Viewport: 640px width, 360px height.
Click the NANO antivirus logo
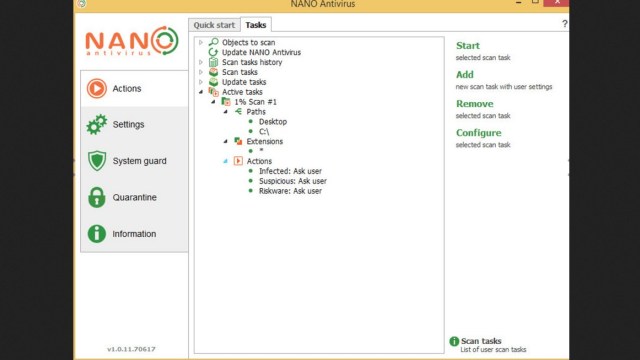click(132, 41)
